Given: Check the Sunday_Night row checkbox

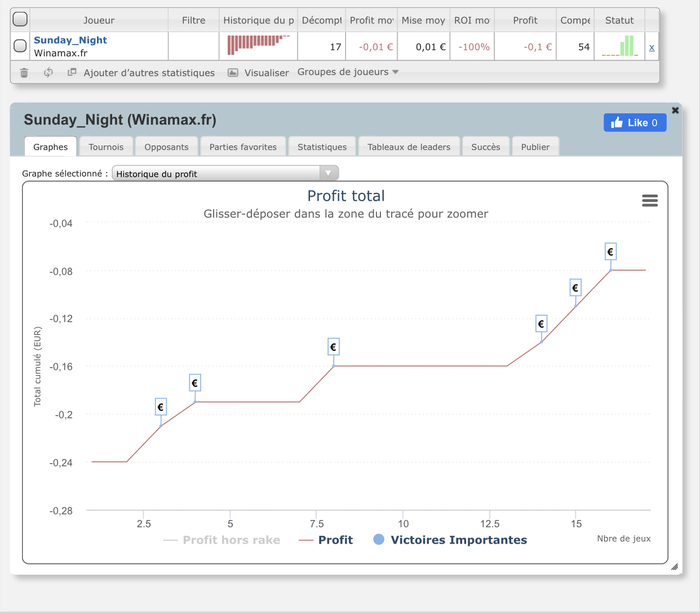Looking at the screenshot, I should [20, 46].
